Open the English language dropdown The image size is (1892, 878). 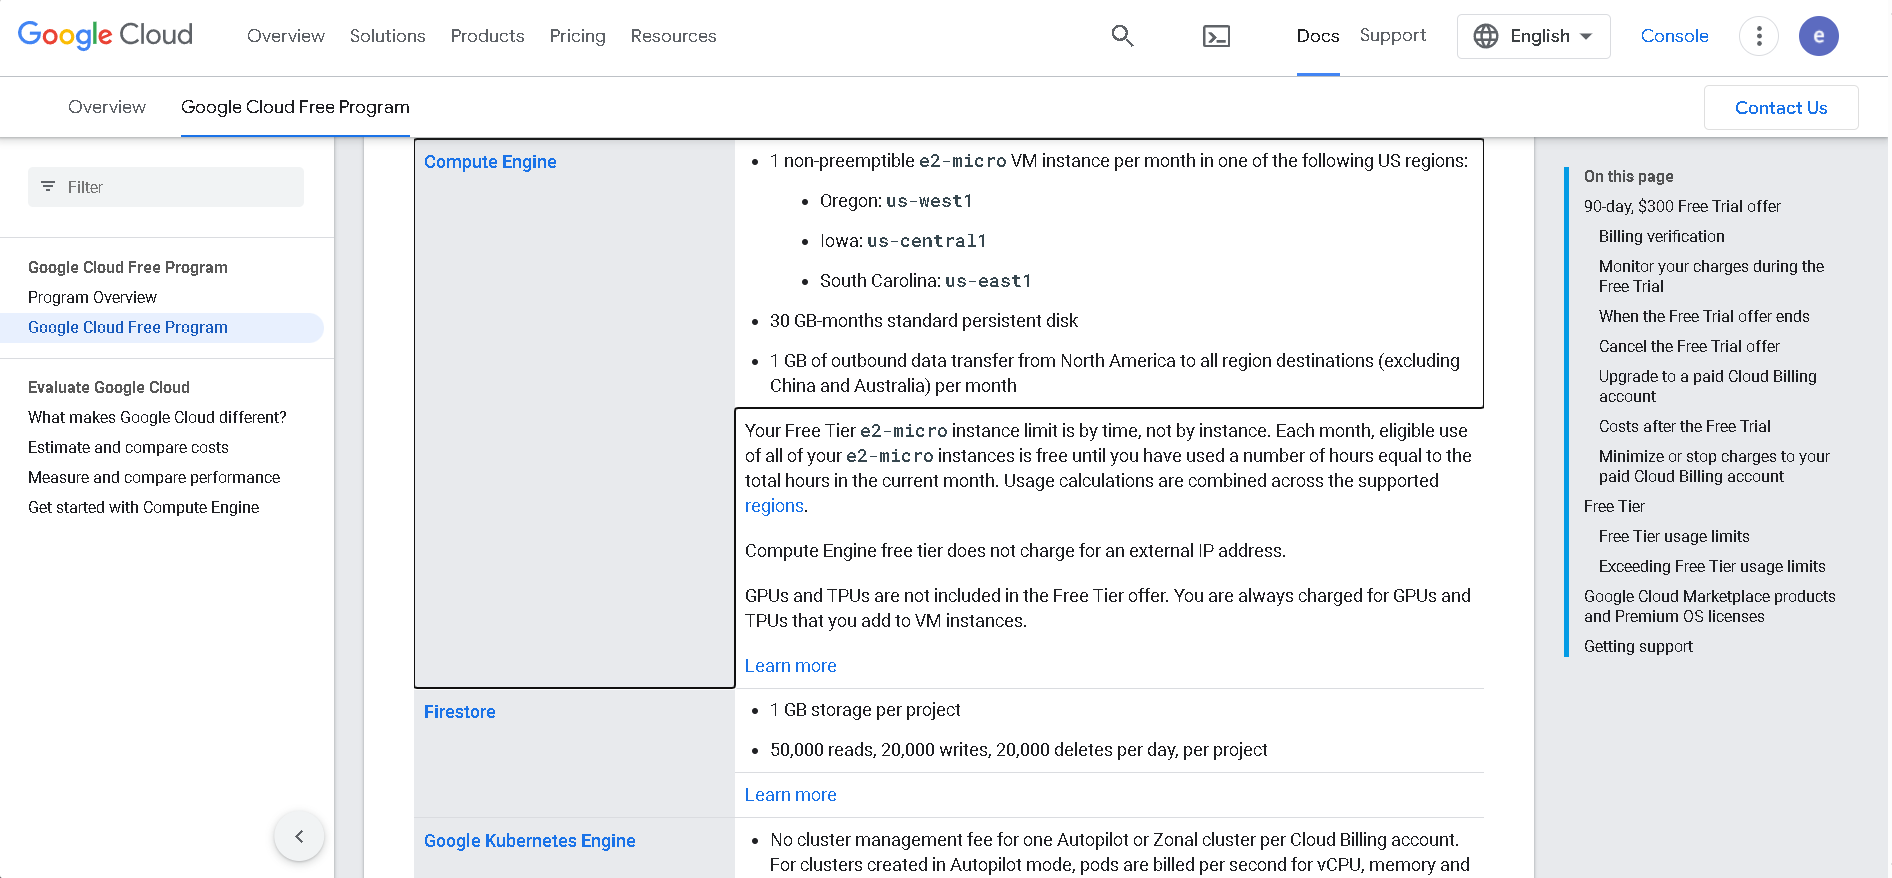click(1534, 36)
